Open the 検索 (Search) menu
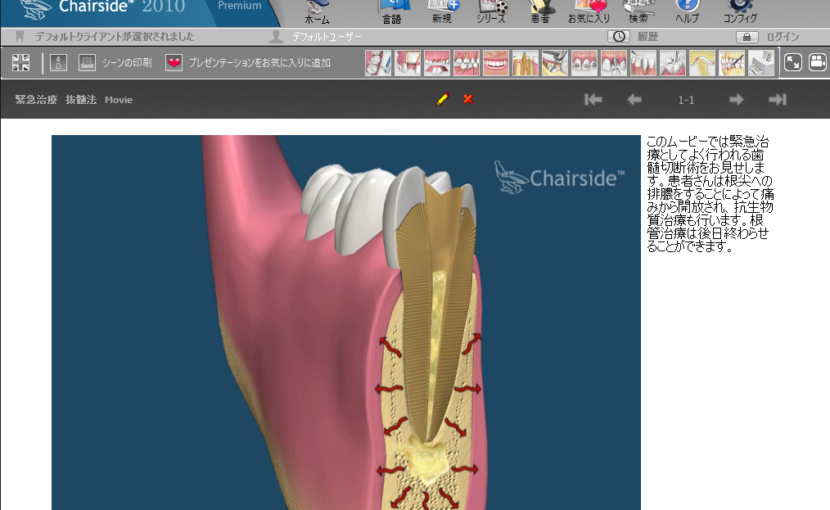The height and width of the screenshot is (510, 830). pos(638,13)
